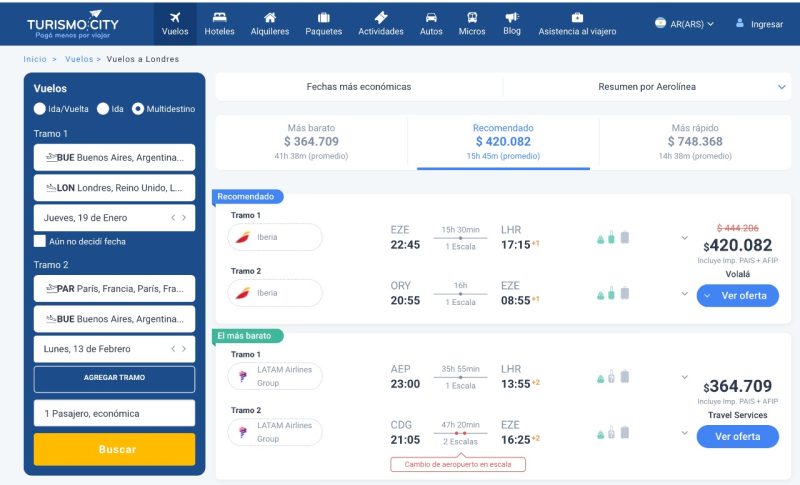Switch to the Más rápido tab
The height and width of the screenshot is (485, 800).
tap(695, 142)
